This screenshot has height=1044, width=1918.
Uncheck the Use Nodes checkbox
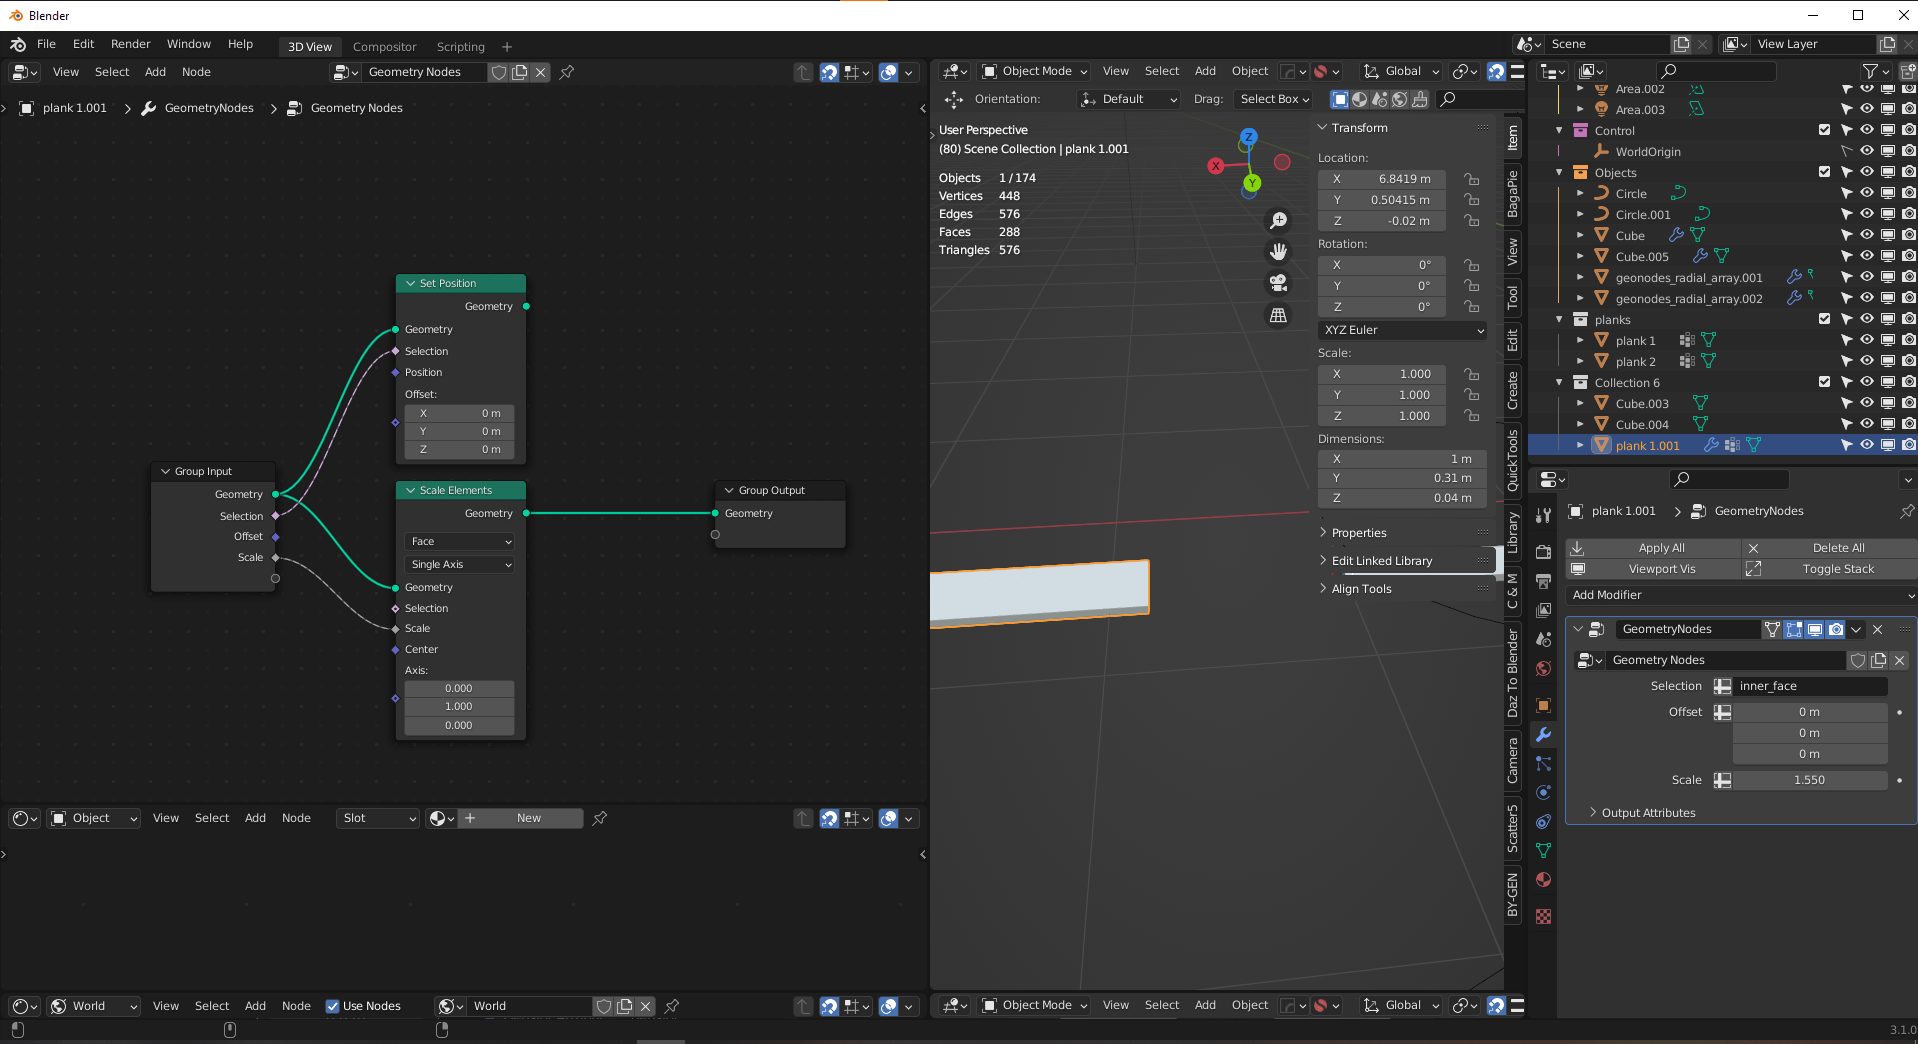[333, 1006]
